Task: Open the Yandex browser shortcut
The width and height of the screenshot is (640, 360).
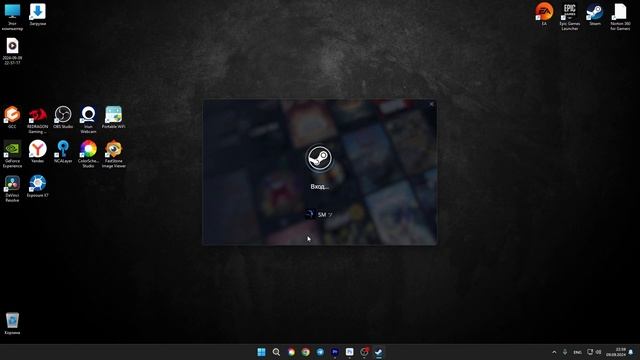Action: tap(38, 152)
